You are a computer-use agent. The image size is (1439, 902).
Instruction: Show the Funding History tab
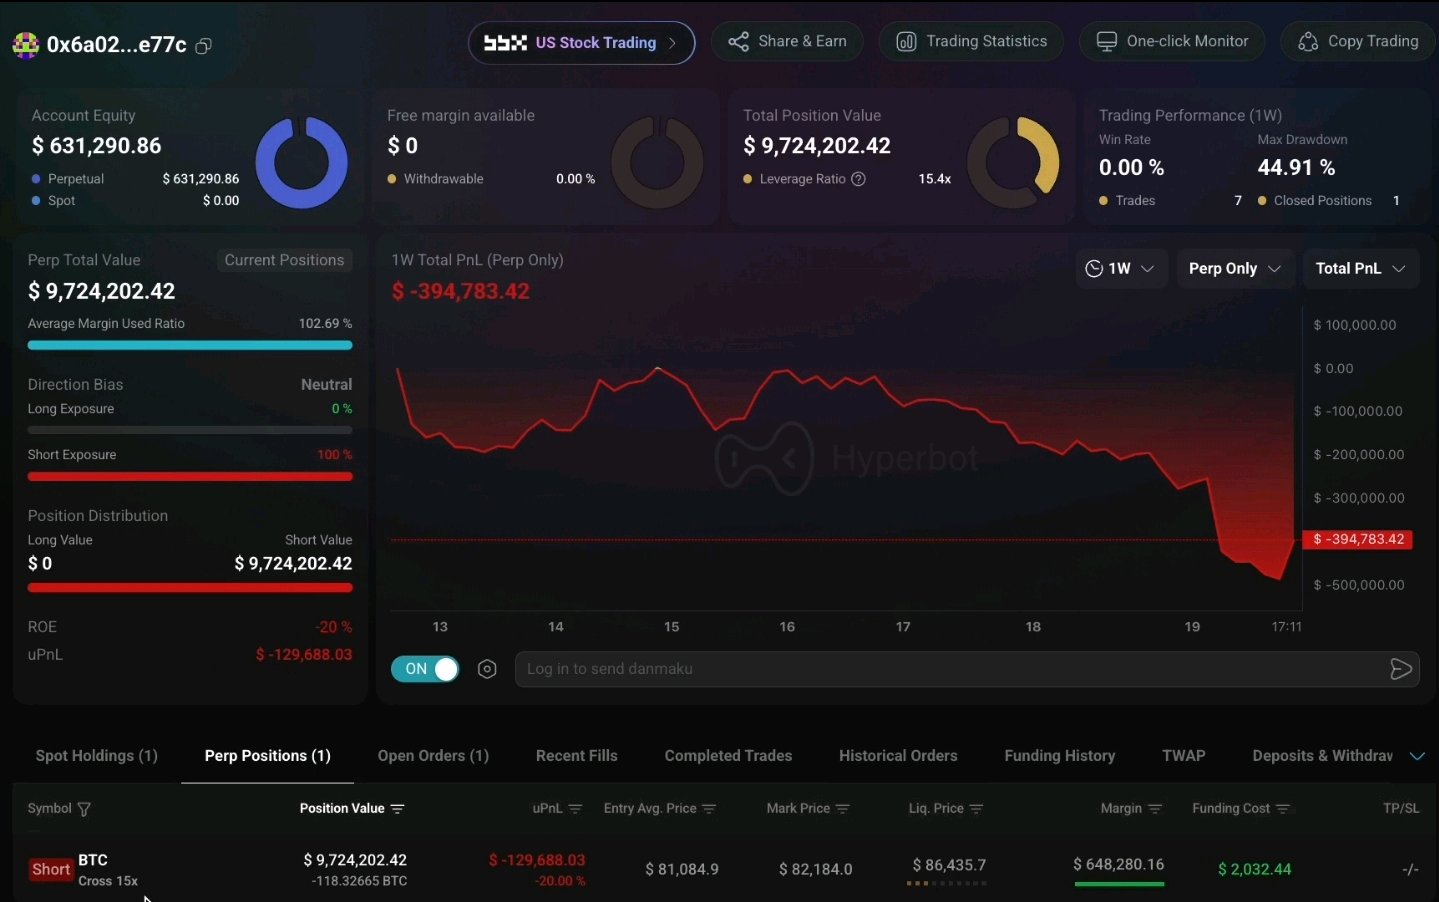click(1060, 756)
